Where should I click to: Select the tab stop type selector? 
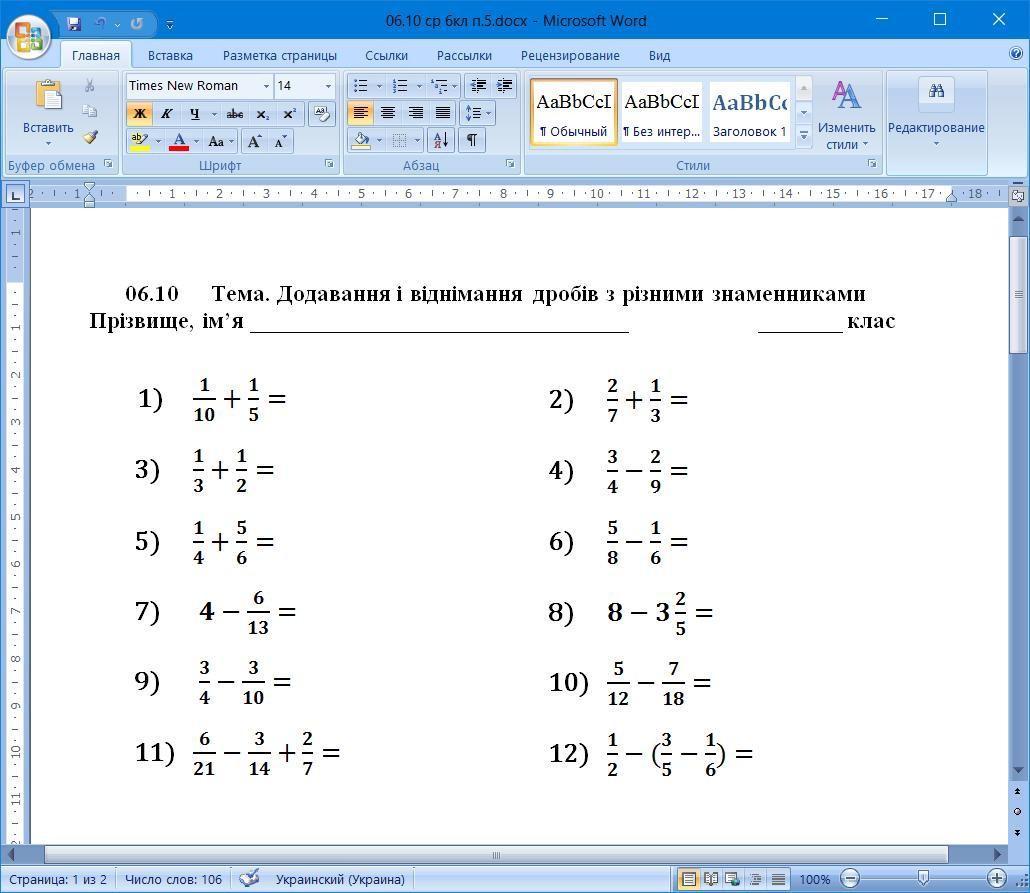(15, 194)
